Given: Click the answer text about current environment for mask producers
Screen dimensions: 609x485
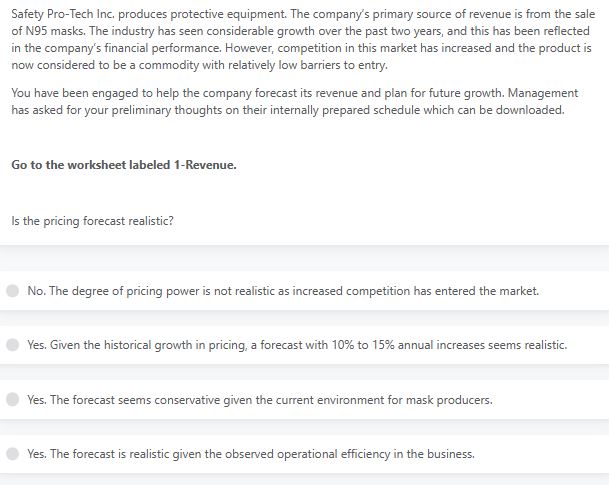Looking at the screenshot, I should pos(260,400).
